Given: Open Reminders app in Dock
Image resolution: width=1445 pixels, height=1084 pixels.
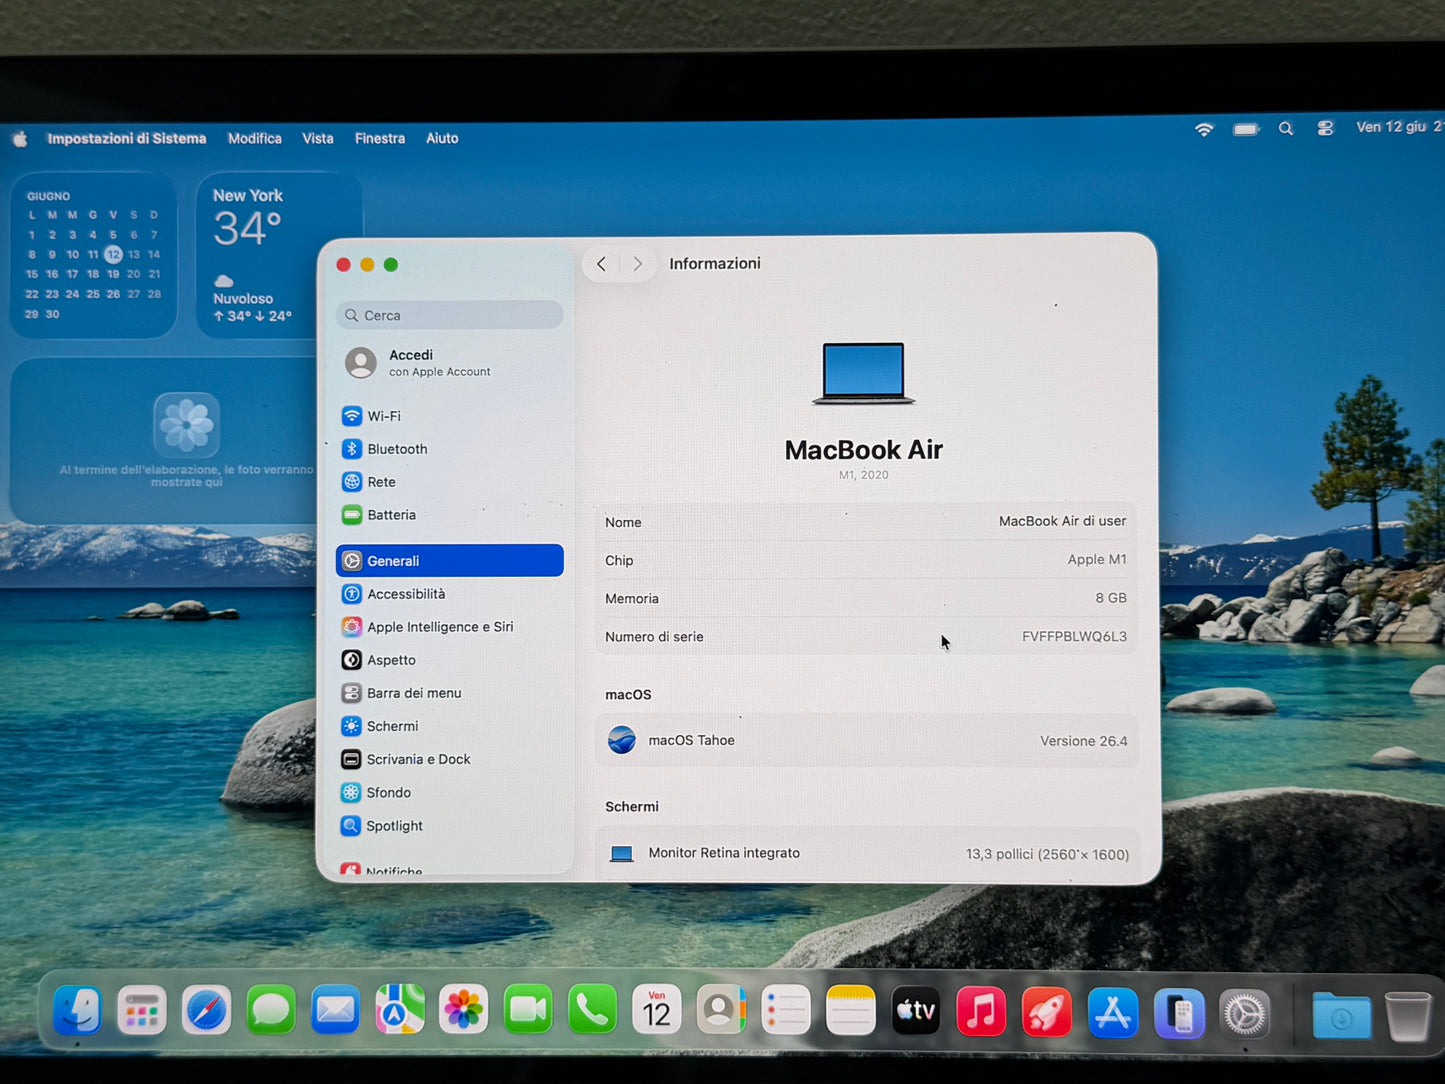Looking at the screenshot, I should [786, 1011].
